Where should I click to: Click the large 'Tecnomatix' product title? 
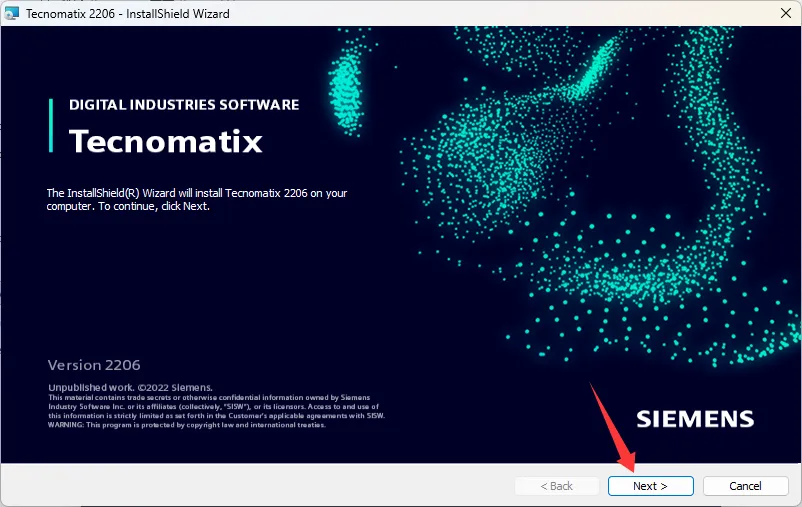166,141
